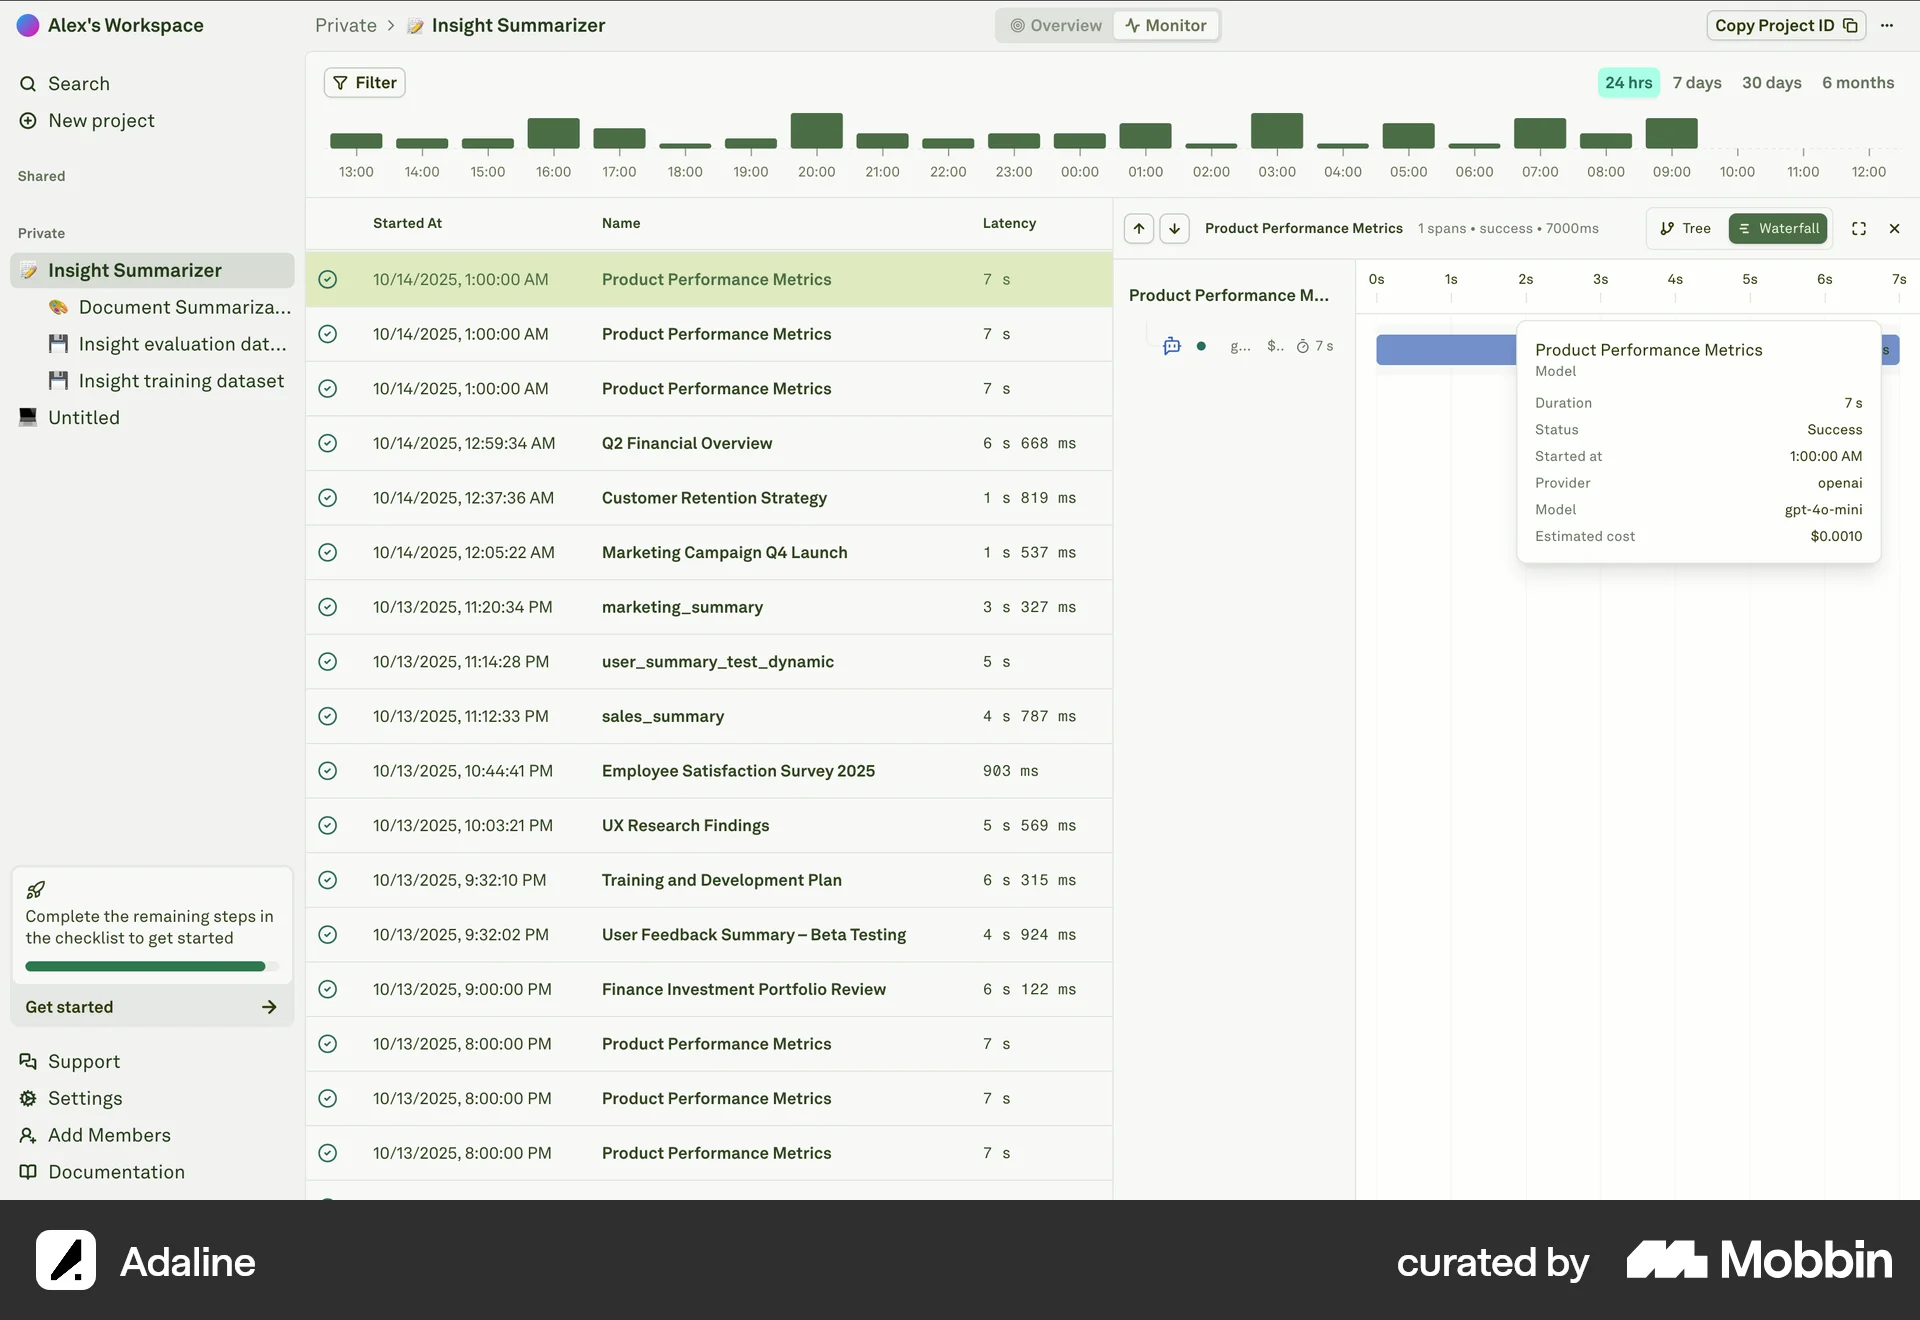
Task: Open the marketing_summary trace
Action: (709, 607)
